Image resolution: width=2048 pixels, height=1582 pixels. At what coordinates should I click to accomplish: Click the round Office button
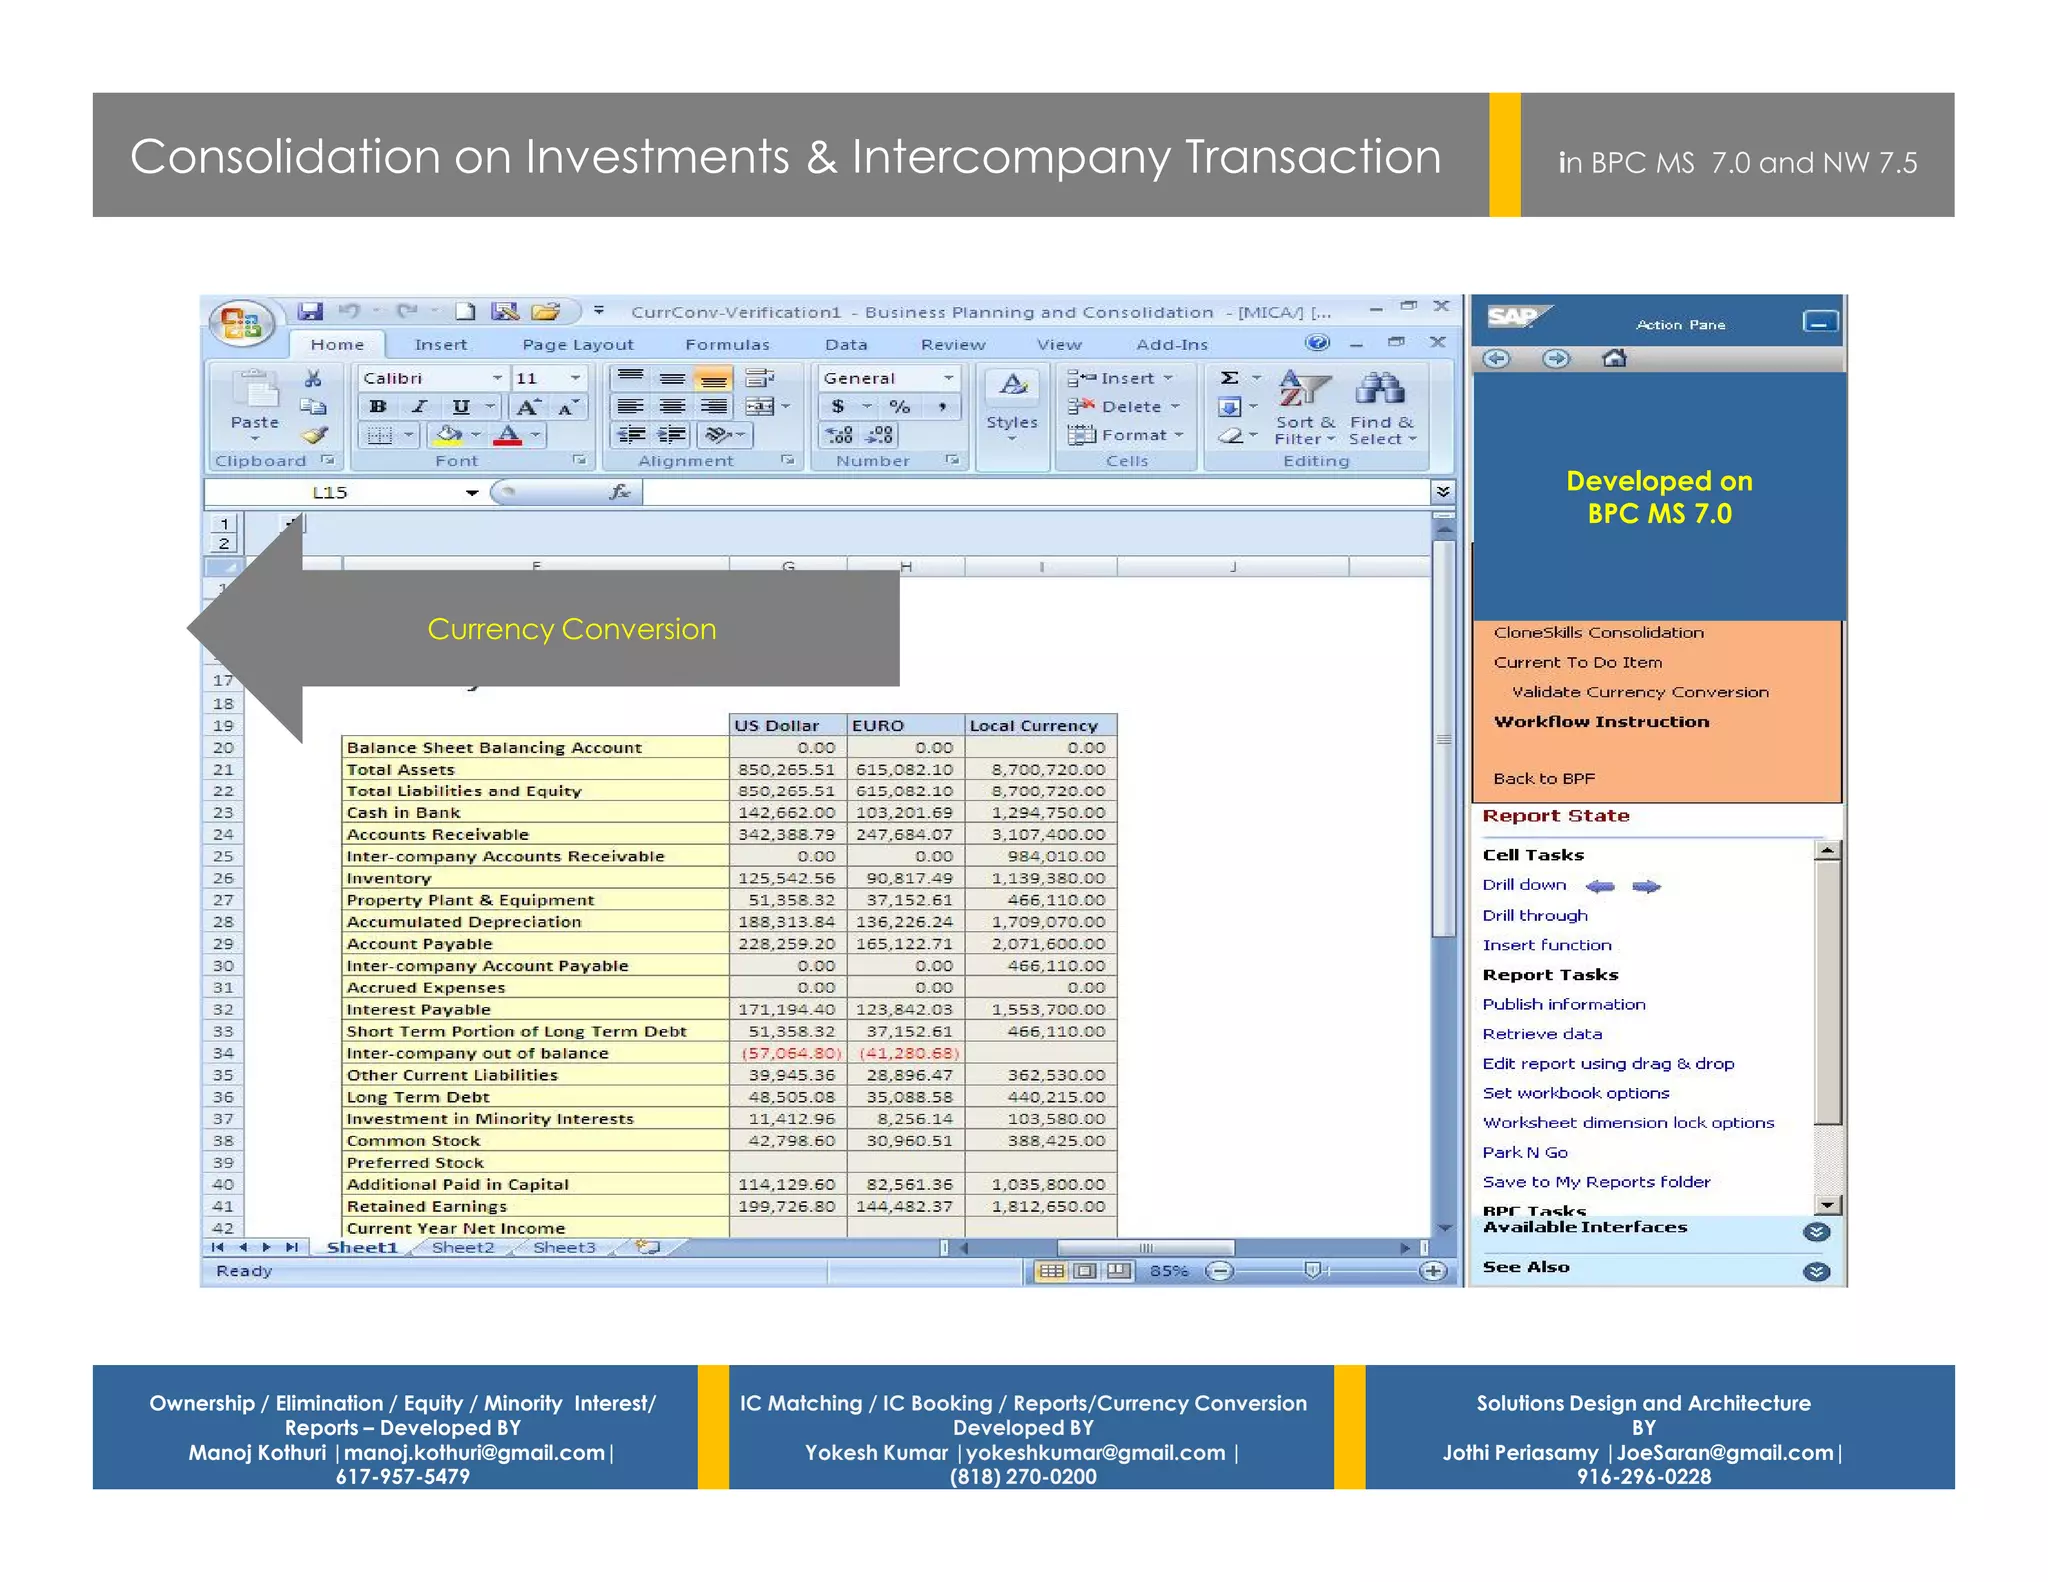(x=241, y=323)
